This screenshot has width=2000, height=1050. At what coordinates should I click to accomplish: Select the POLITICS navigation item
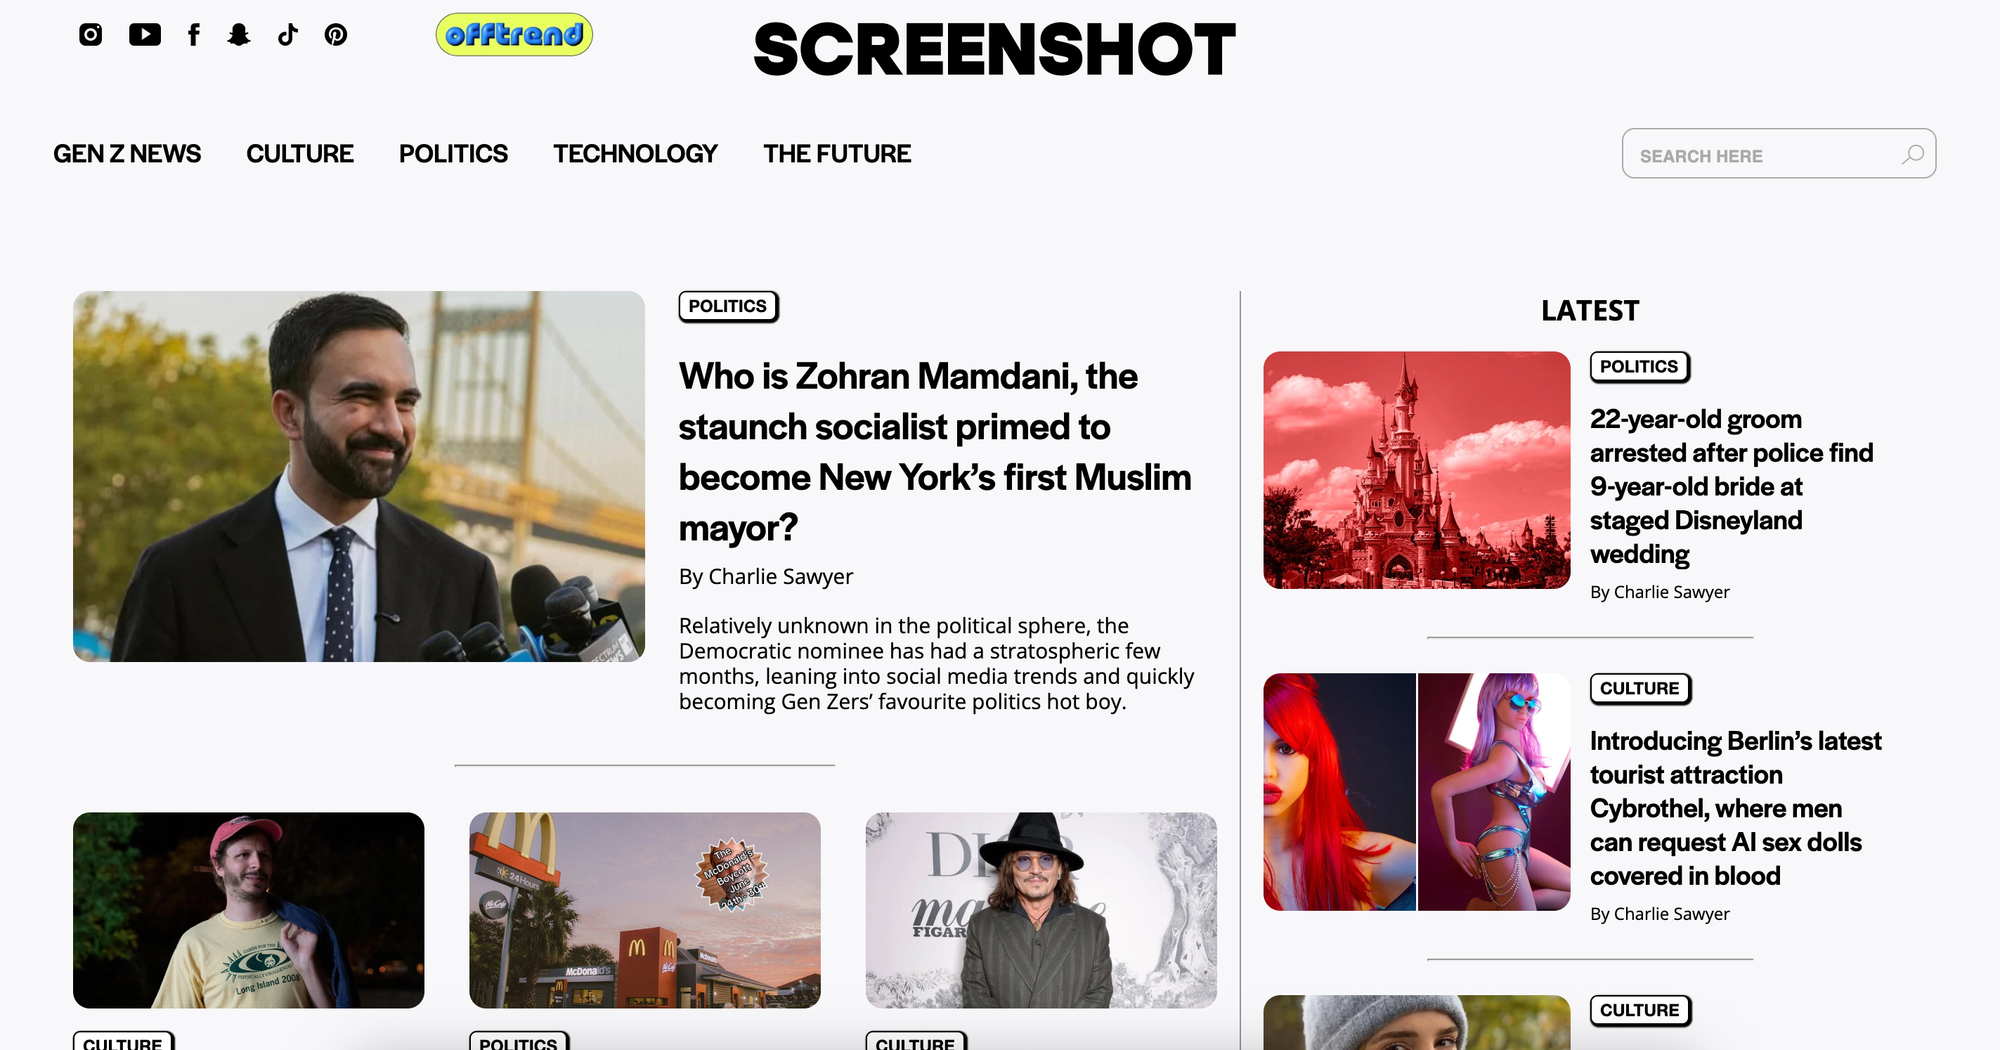[453, 154]
